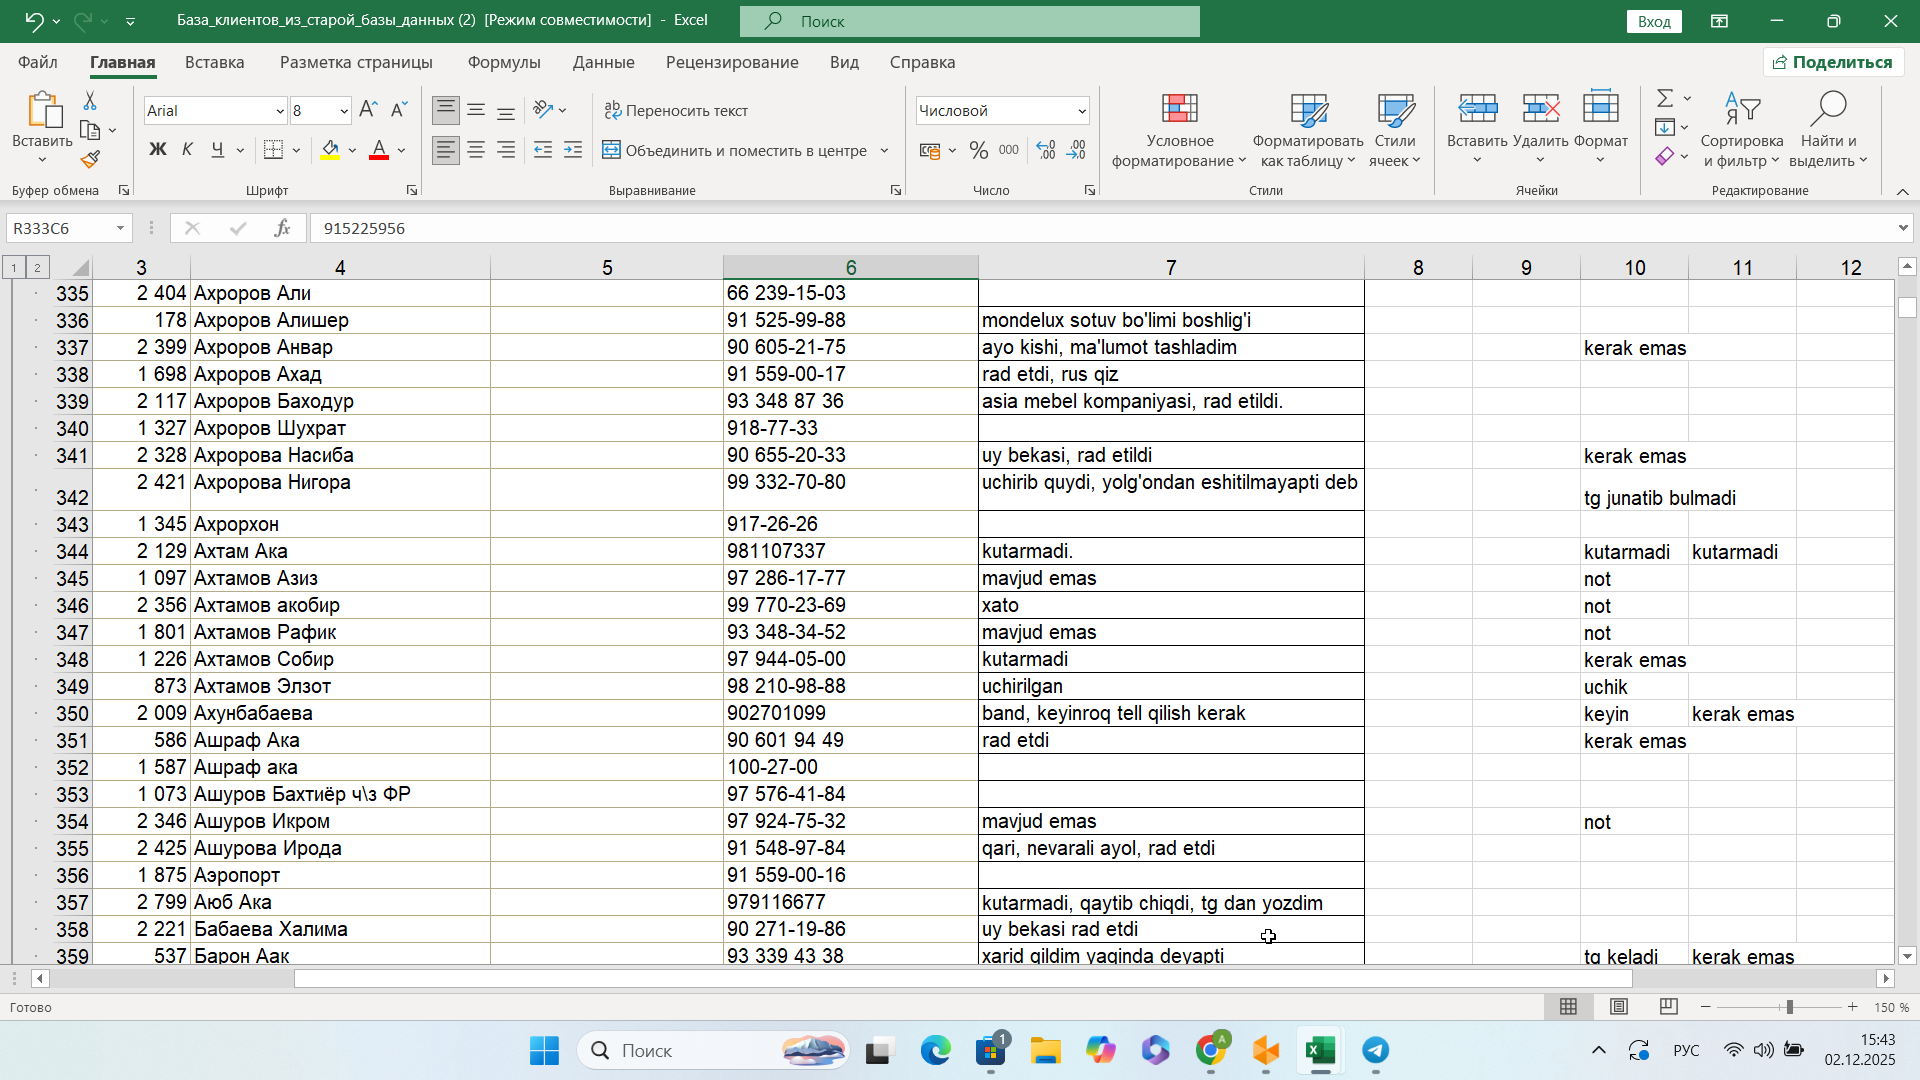The width and height of the screenshot is (1920, 1080).
Task: Click the Поделиться button
Action: point(1833,62)
